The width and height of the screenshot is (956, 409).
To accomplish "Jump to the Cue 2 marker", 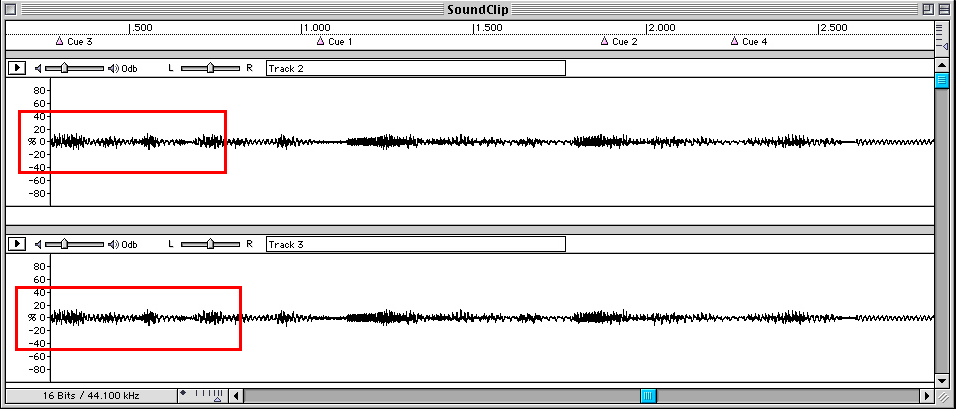I will [x=604, y=41].
